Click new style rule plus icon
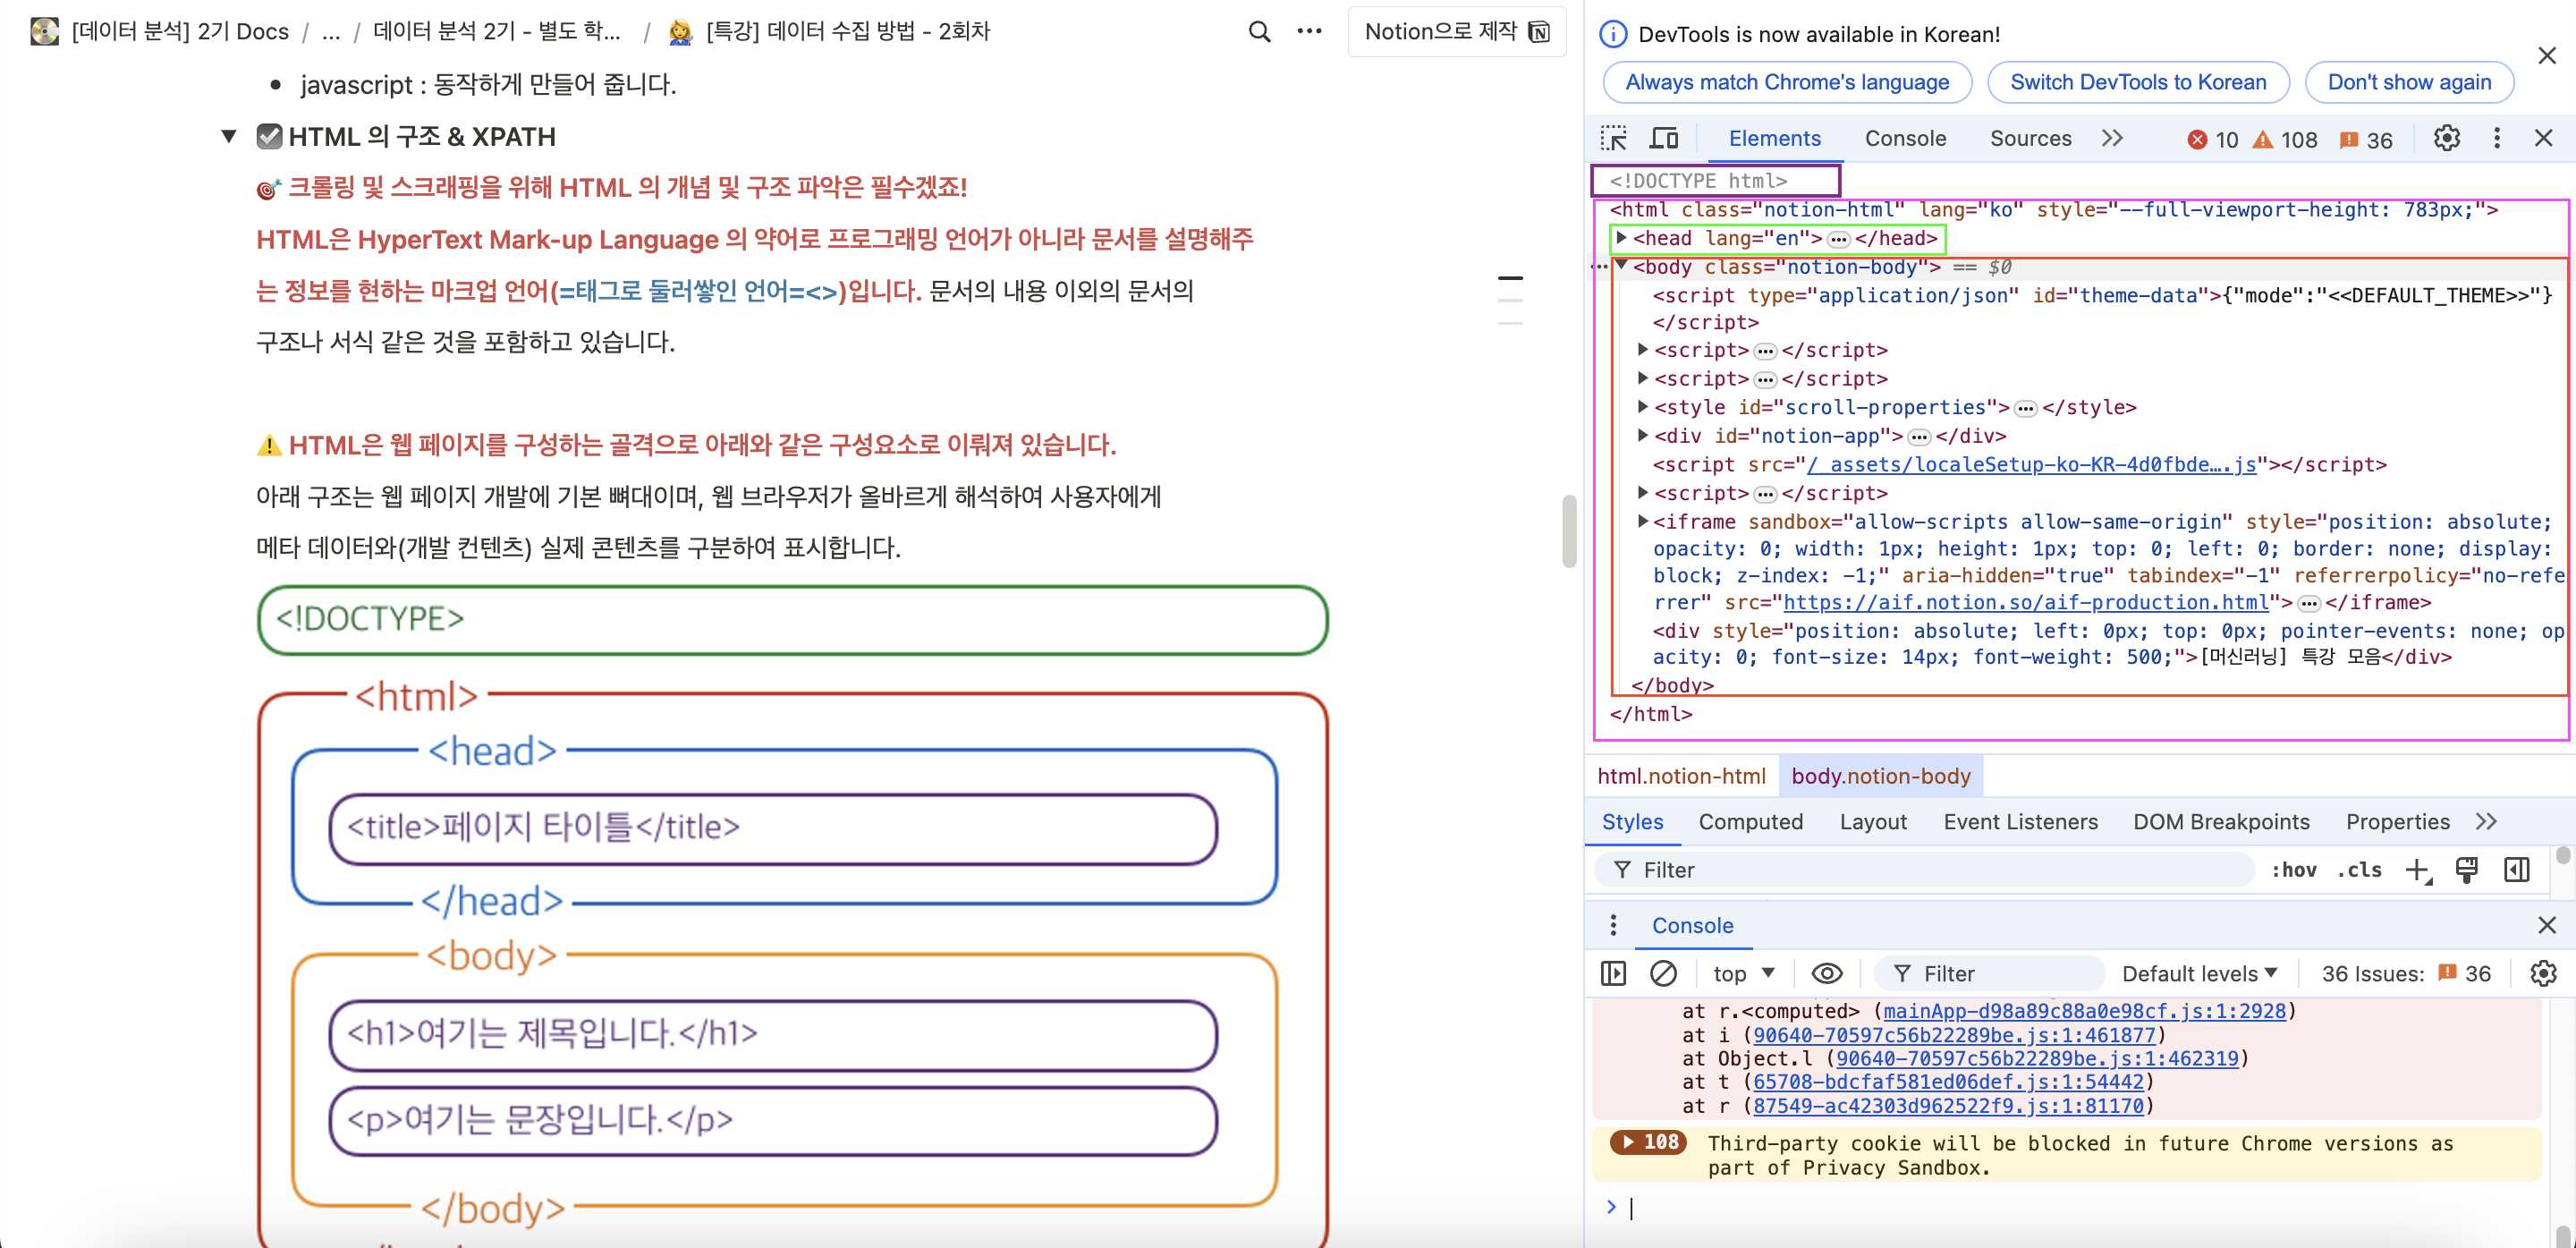The image size is (2576, 1248). point(2417,870)
